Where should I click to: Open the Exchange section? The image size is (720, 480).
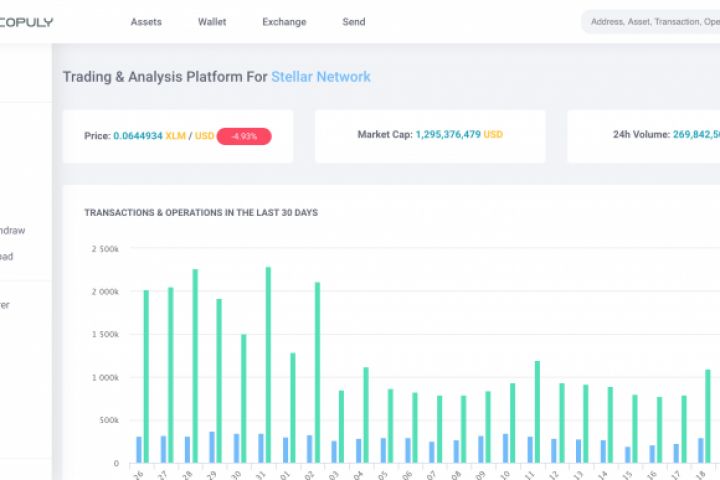[284, 22]
